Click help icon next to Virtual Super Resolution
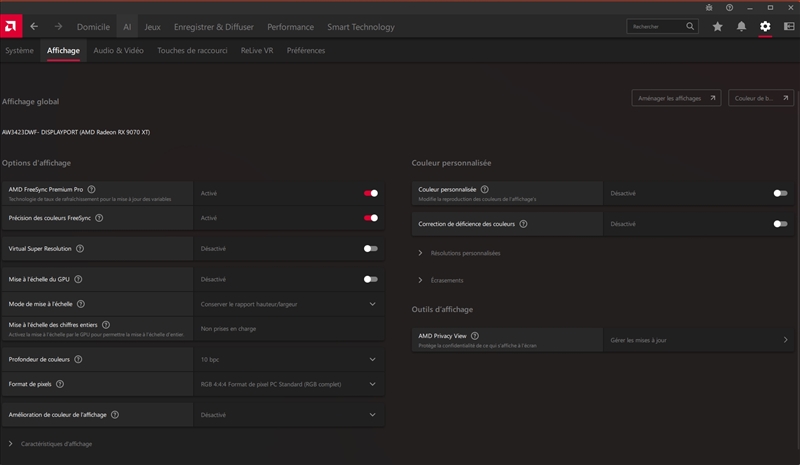The width and height of the screenshot is (800, 465). pyautogui.click(x=80, y=248)
